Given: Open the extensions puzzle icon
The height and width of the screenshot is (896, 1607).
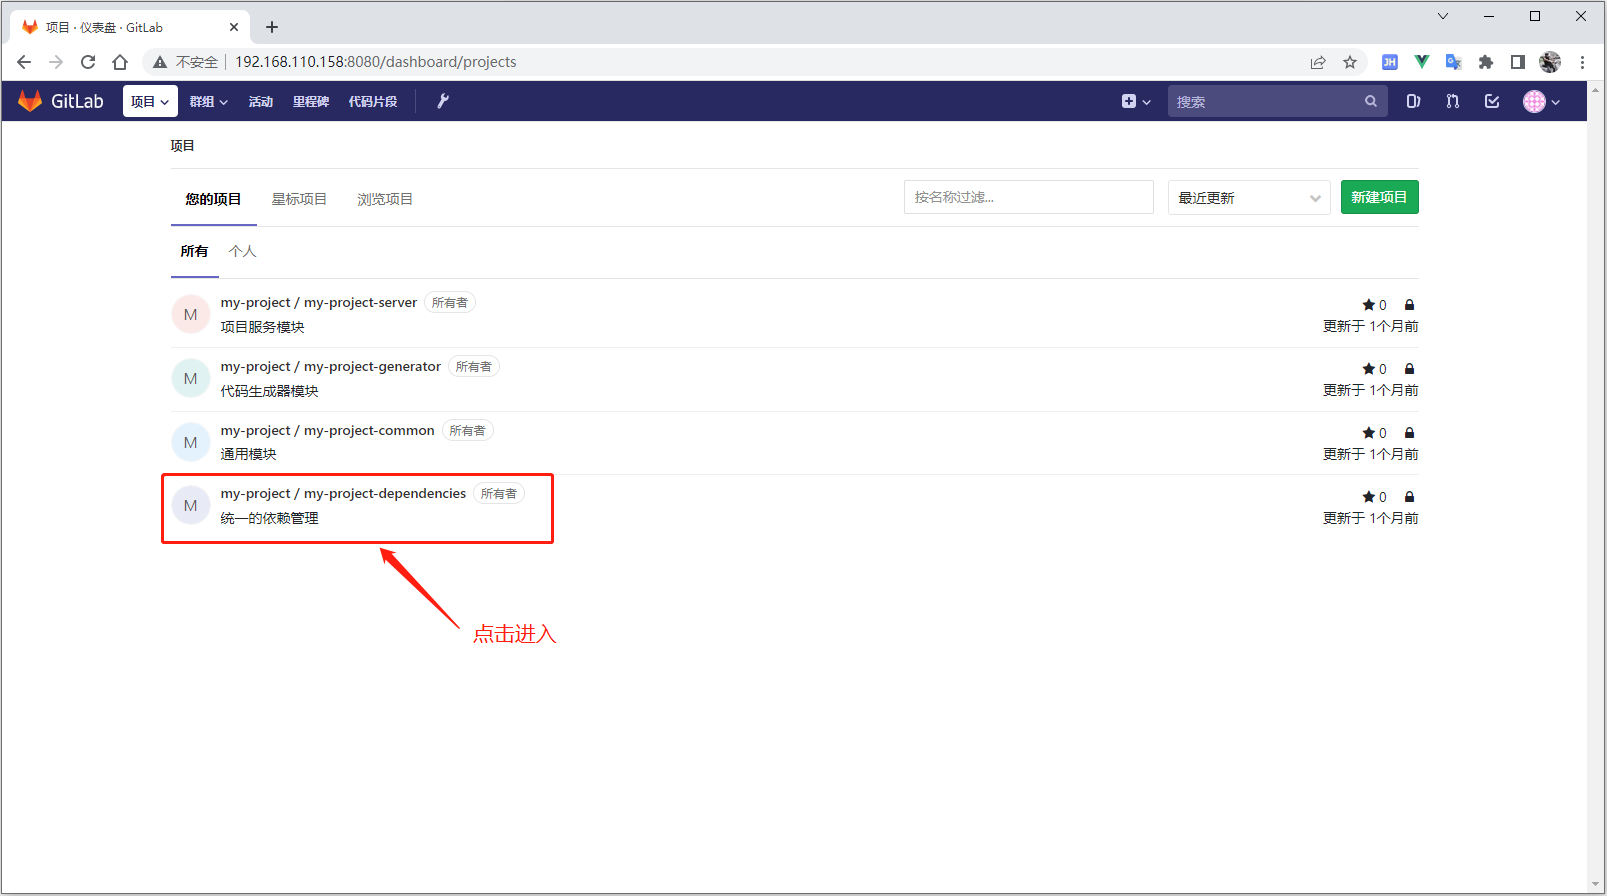Looking at the screenshot, I should pos(1486,62).
